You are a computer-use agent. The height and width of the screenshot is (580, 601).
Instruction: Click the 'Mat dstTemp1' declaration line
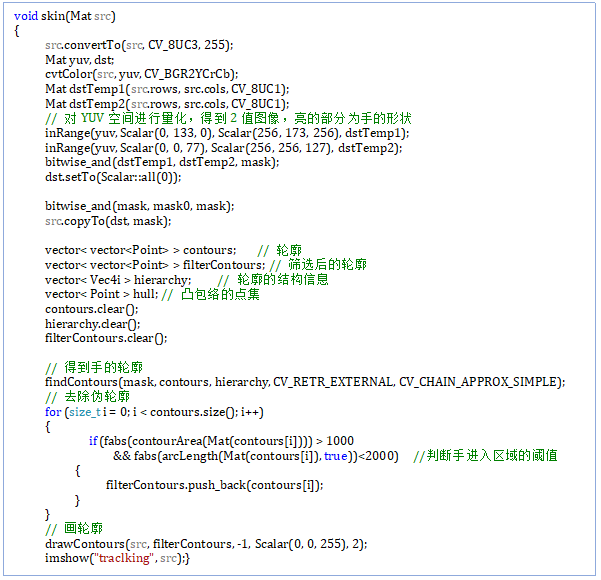[x=167, y=89]
